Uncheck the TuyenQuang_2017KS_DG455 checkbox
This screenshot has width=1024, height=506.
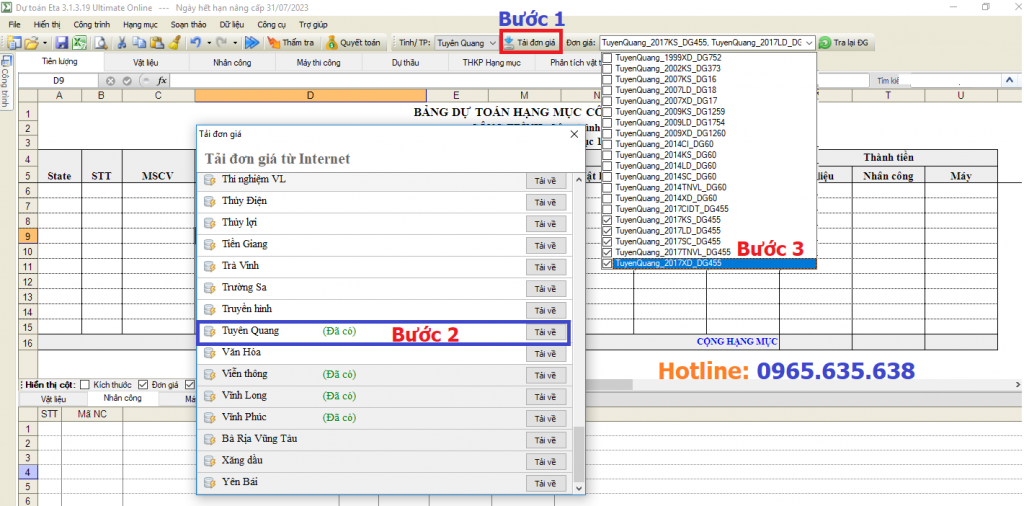607,219
